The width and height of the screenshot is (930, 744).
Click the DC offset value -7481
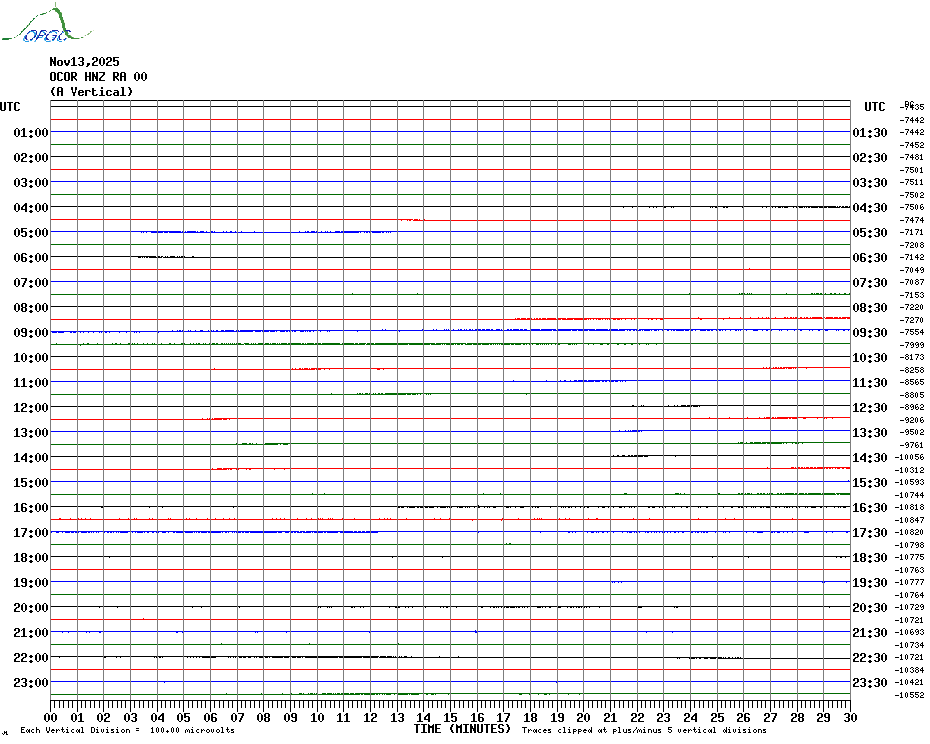click(x=912, y=157)
